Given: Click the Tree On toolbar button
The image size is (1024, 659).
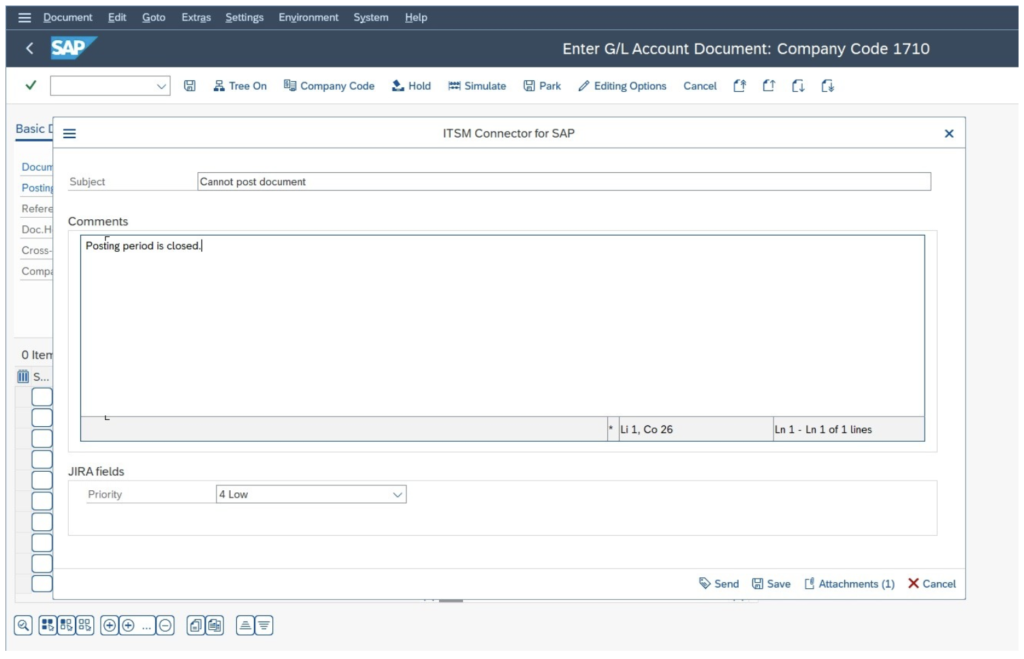Looking at the screenshot, I should (240, 86).
